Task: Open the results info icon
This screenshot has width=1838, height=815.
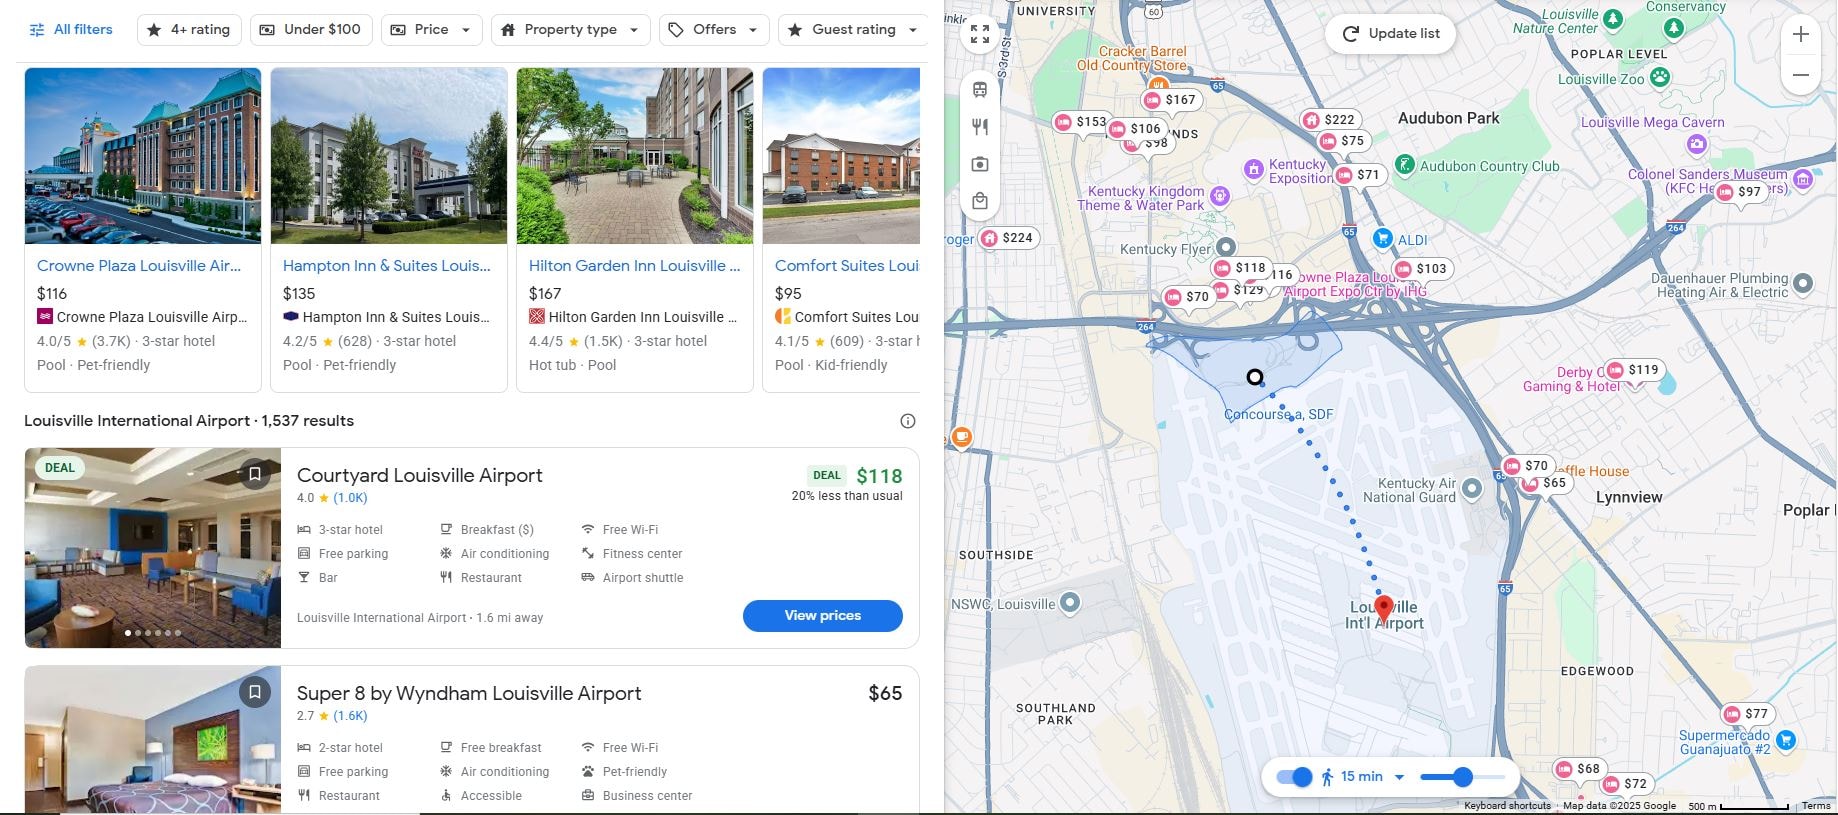Action: (908, 421)
